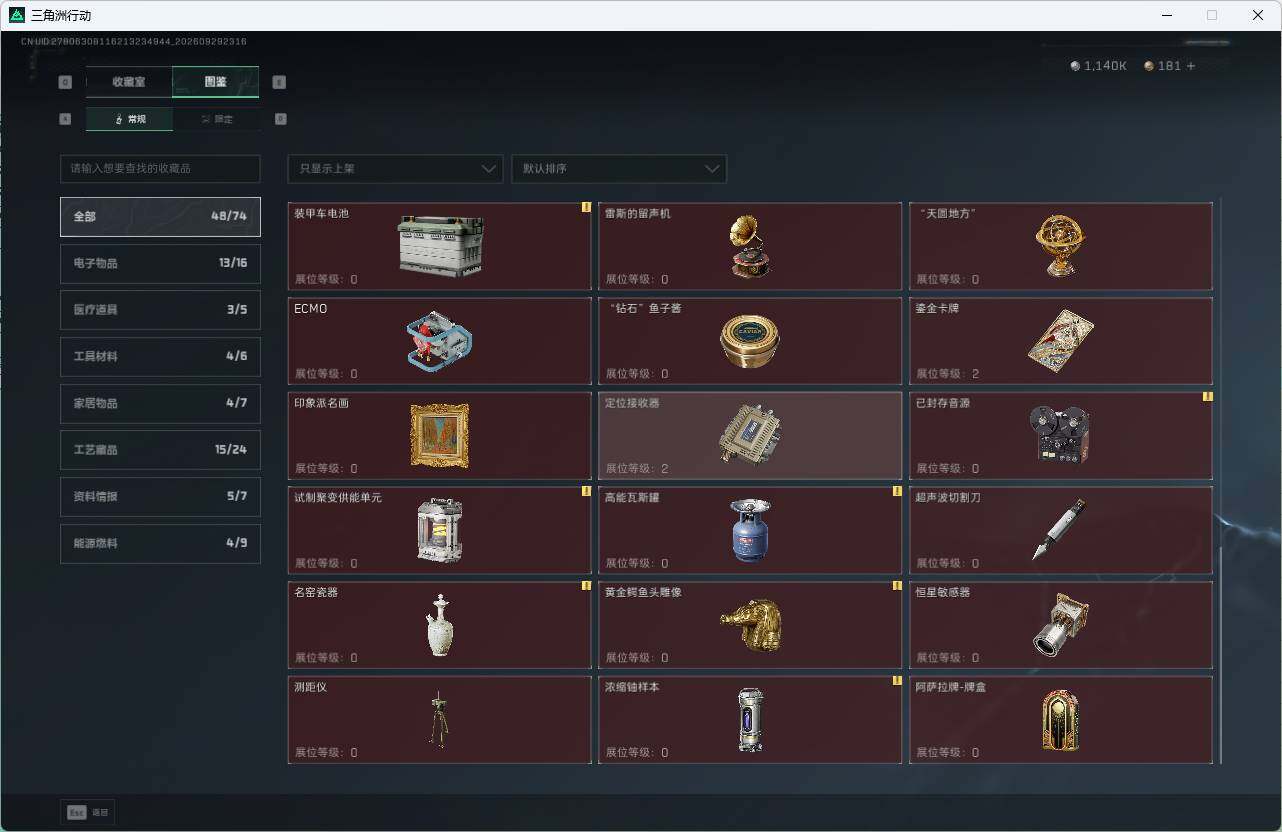Expand the 默认排序 sort dropdown
Viewport: 1282px width, 832px height.
[619, 169]
